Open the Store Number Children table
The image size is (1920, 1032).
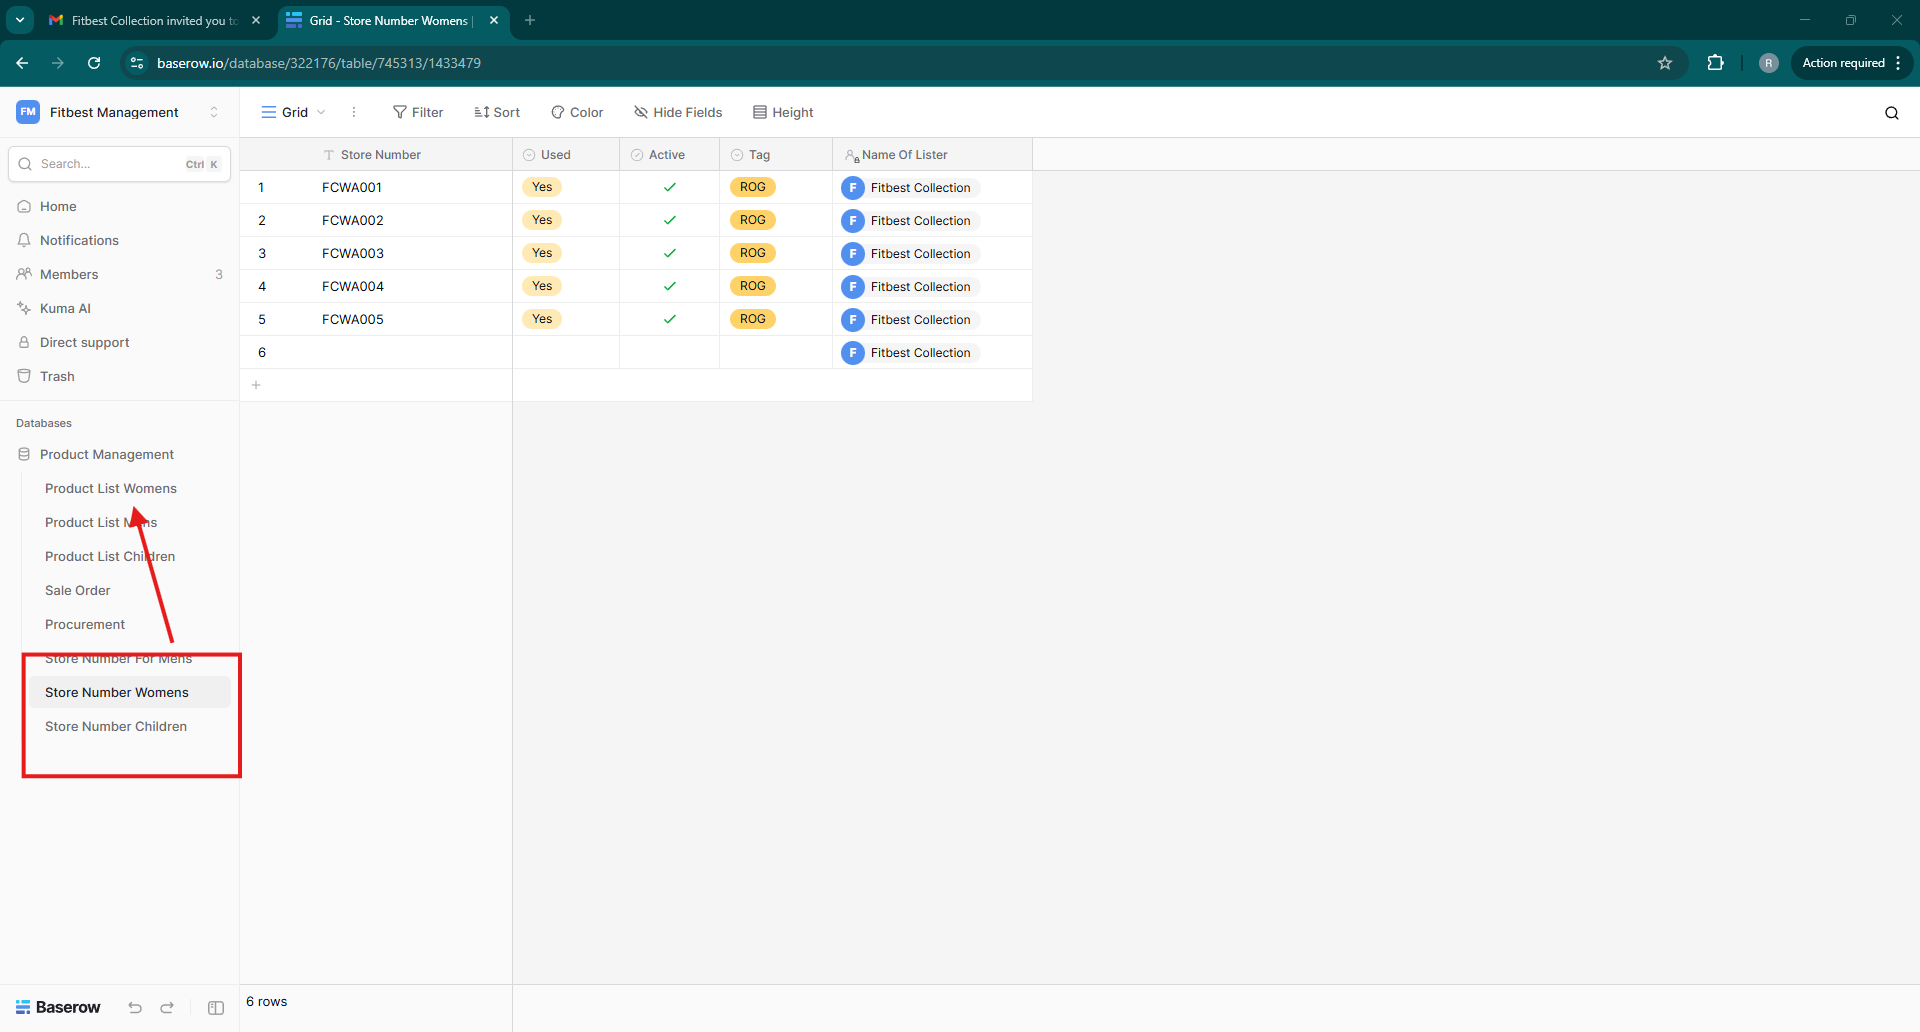tap(116, 726)
